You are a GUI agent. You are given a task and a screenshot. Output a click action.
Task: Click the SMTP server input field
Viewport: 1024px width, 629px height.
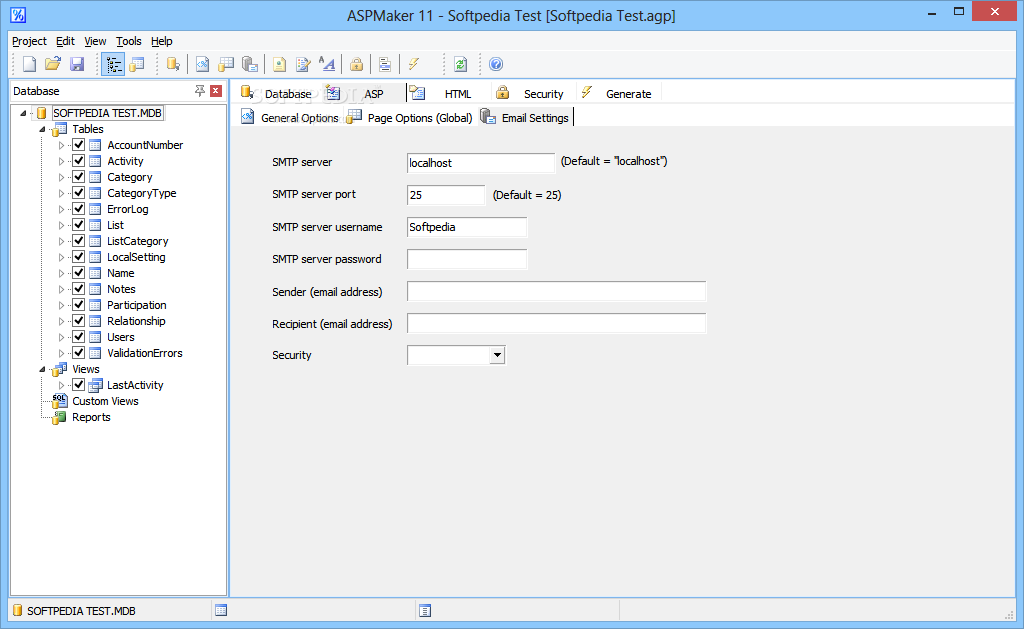click(x=481, y=163)
